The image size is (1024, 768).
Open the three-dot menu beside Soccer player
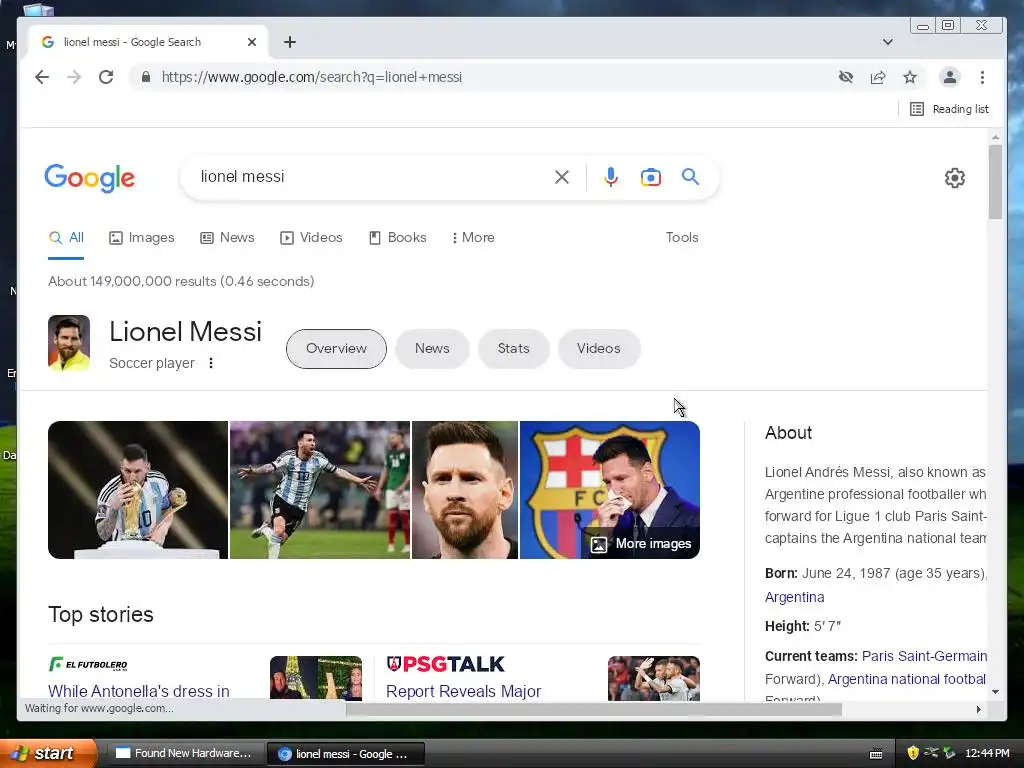point(211,363)
